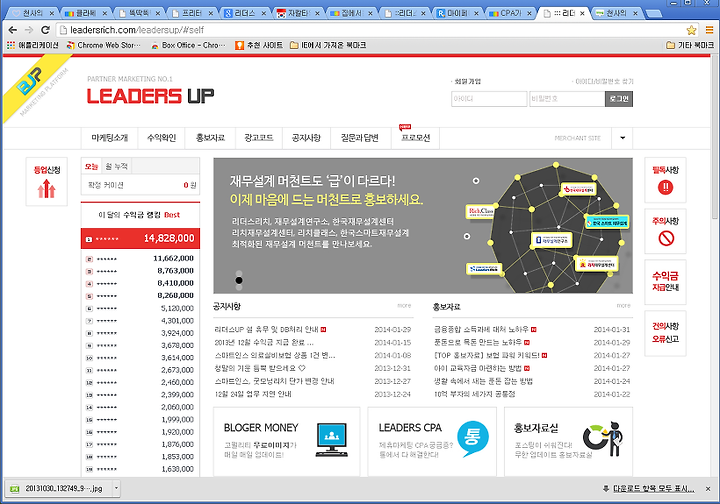Click the address bar URL
Image resolution: width=720 pixels, height=504 pixels.
(137, 30)
